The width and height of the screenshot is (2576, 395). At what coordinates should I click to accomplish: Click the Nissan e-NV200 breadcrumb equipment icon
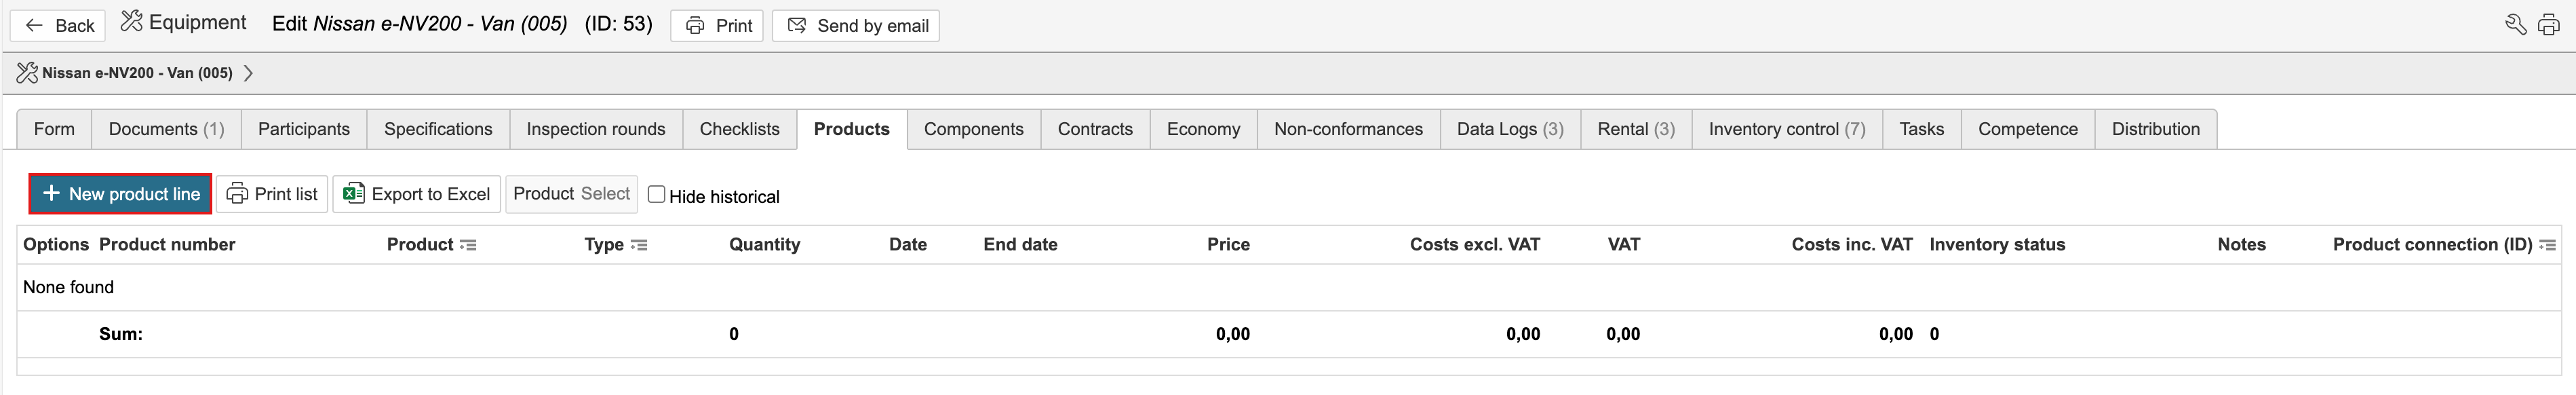[x=27, y=72]
